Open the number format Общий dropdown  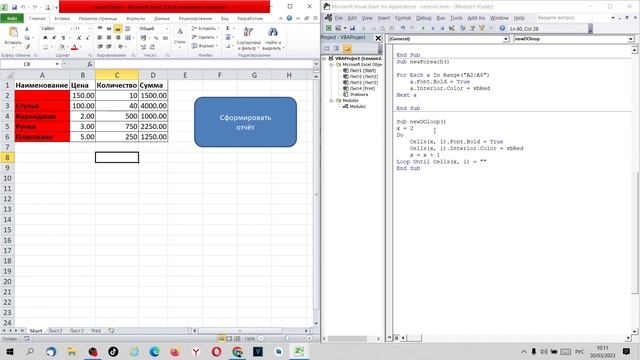tap(167, 29)
